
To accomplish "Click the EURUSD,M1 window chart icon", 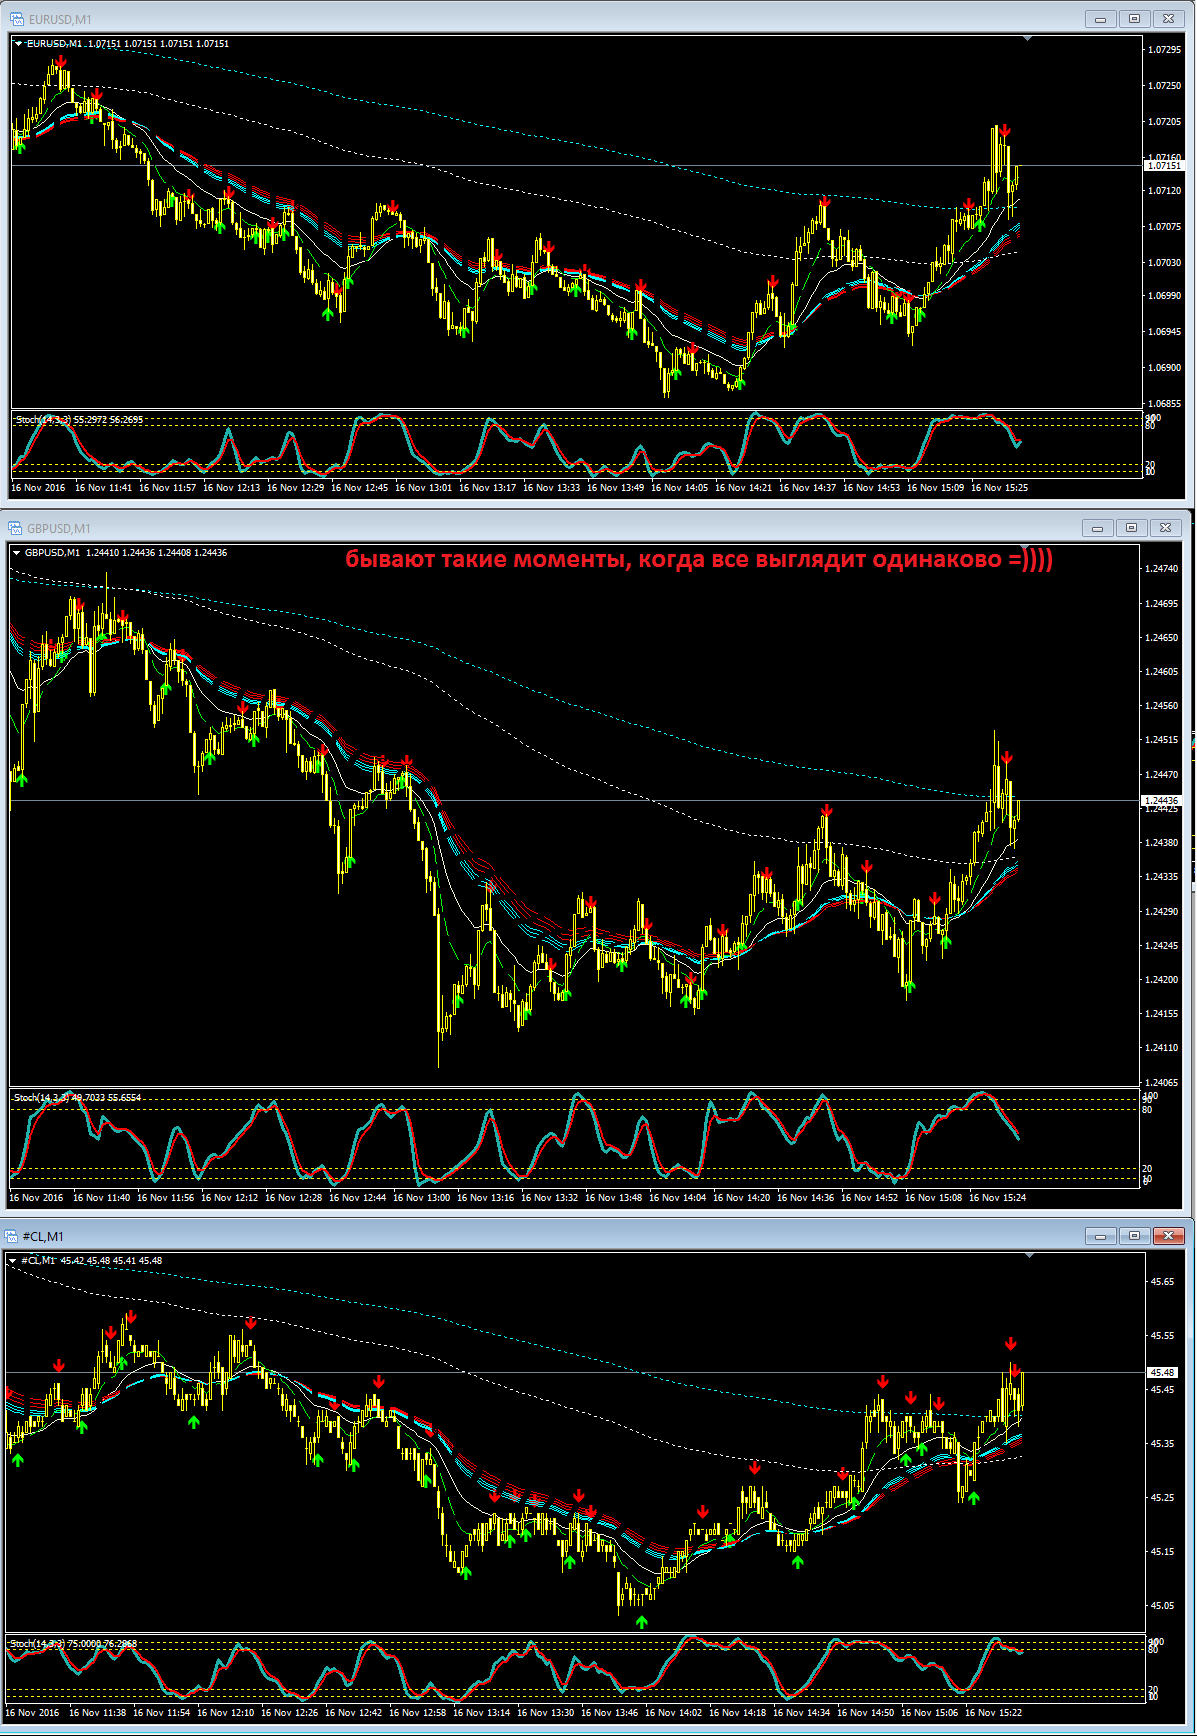I will tap(16, 19).
